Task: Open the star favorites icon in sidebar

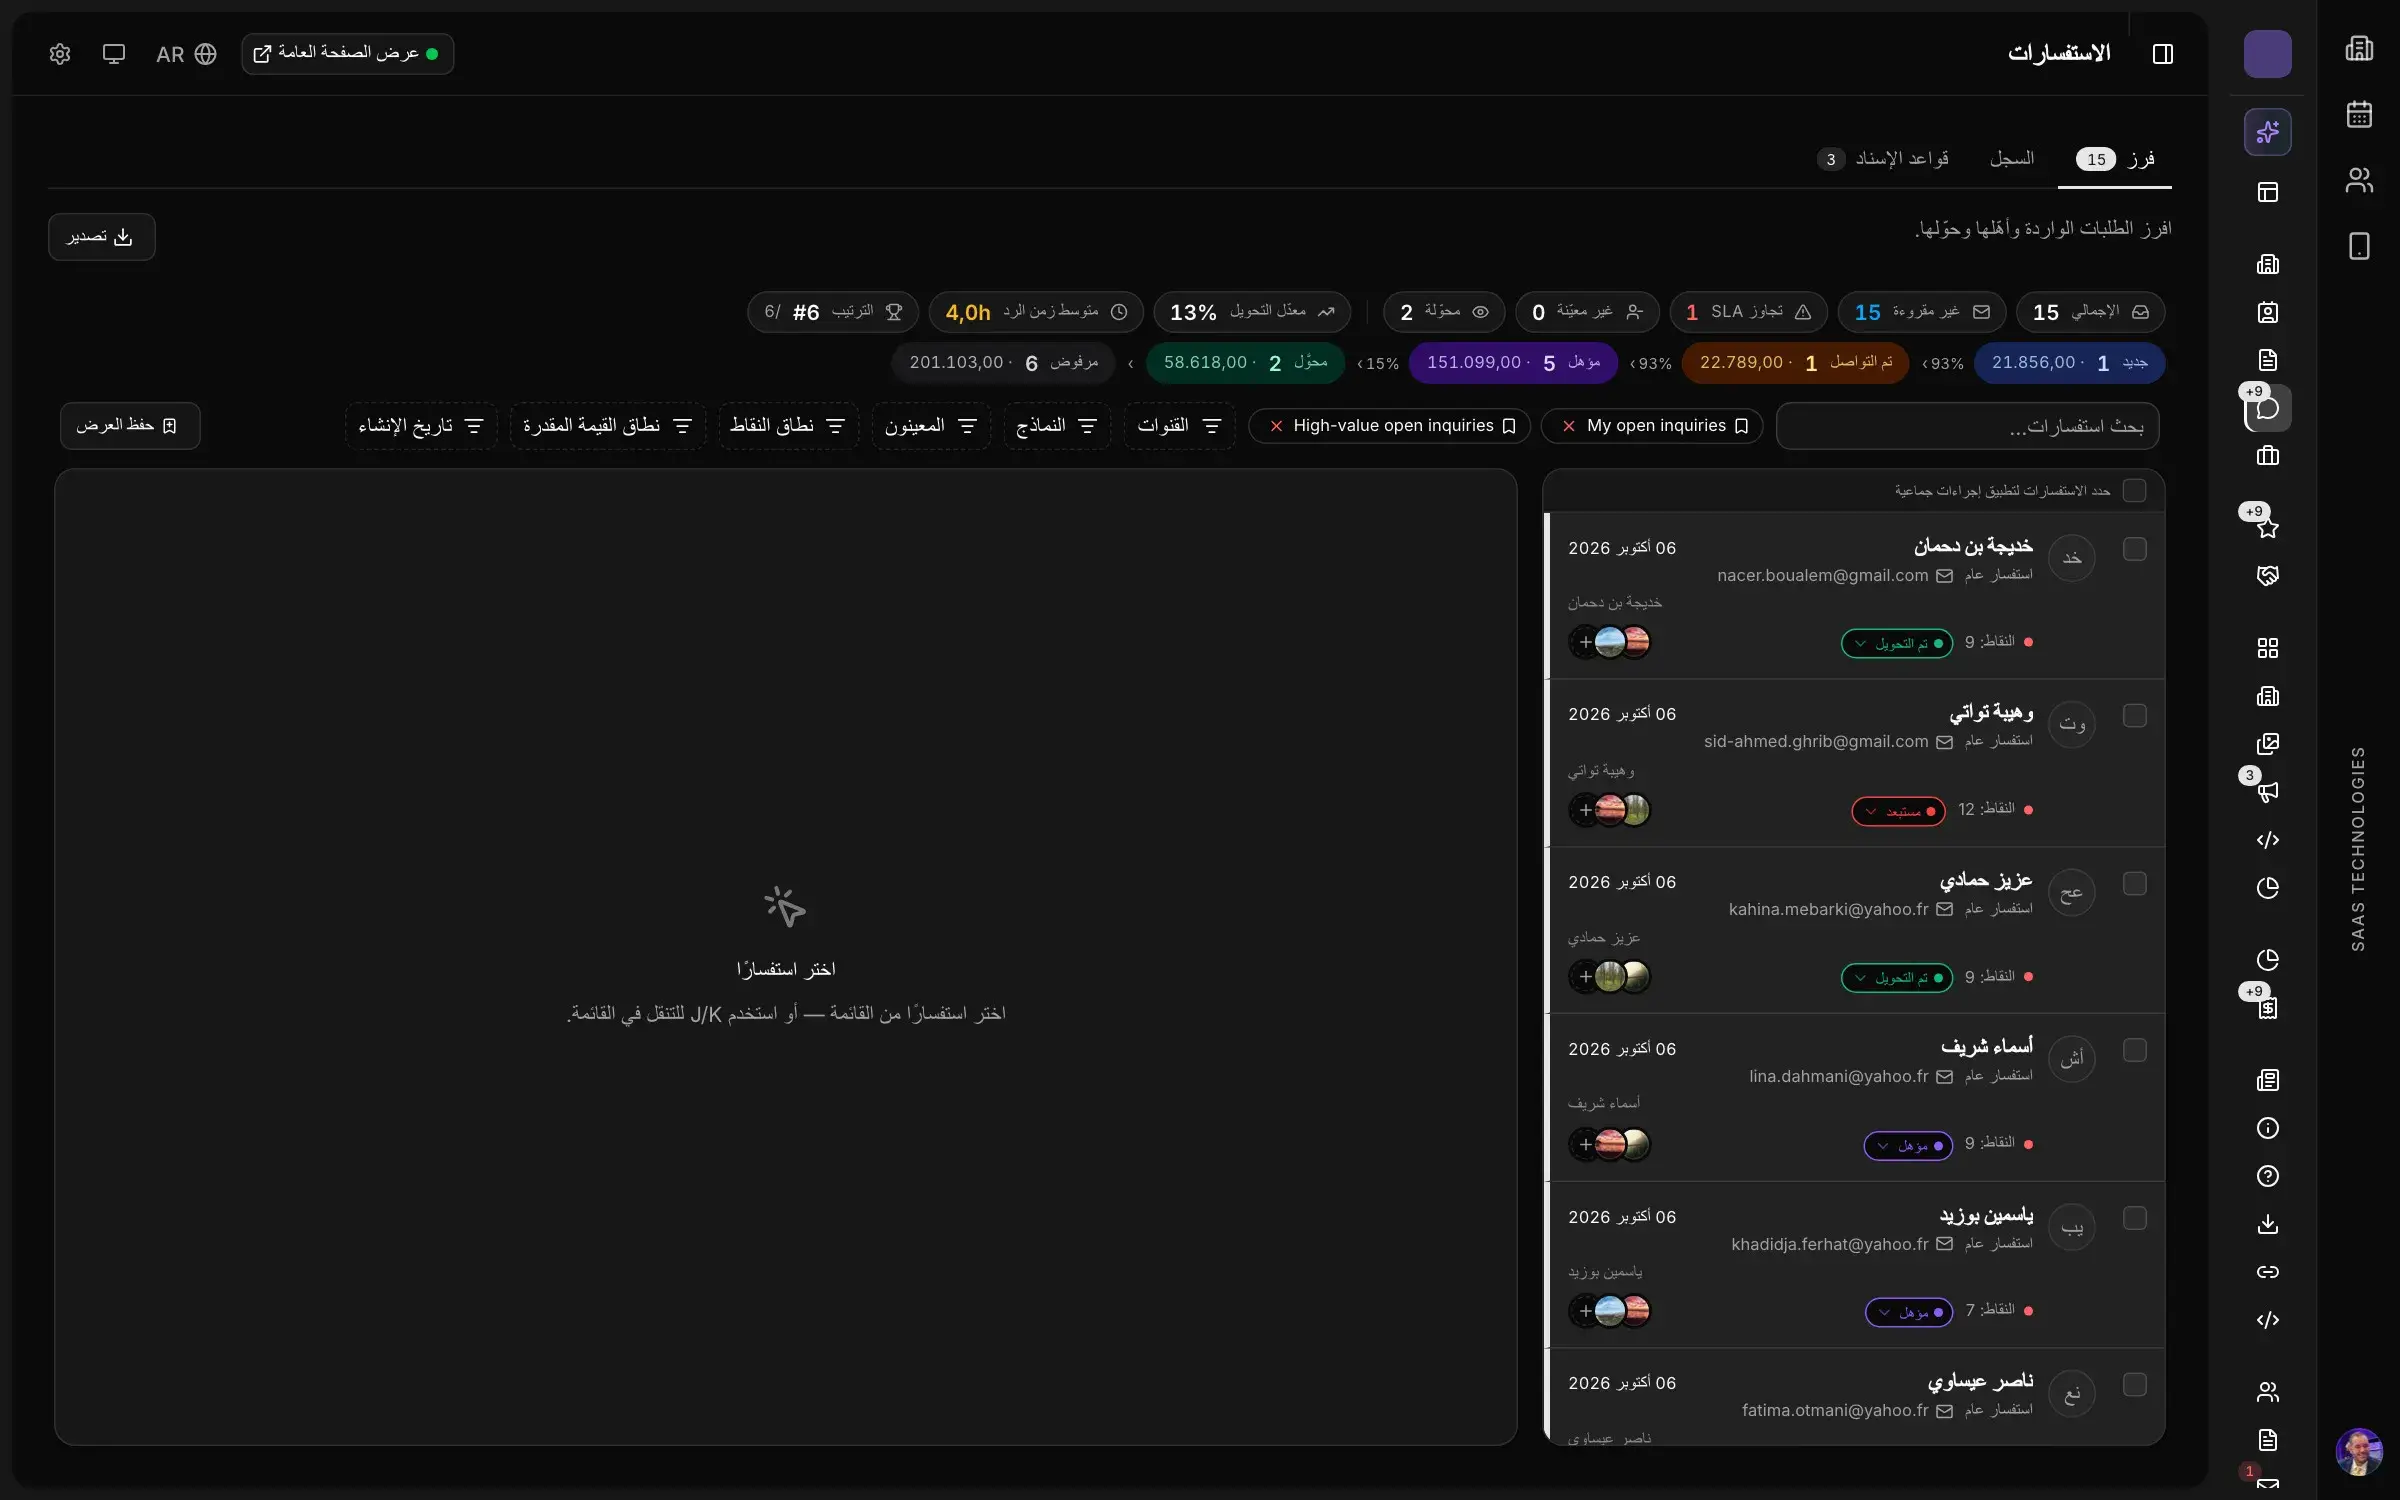Action: 2268,528
